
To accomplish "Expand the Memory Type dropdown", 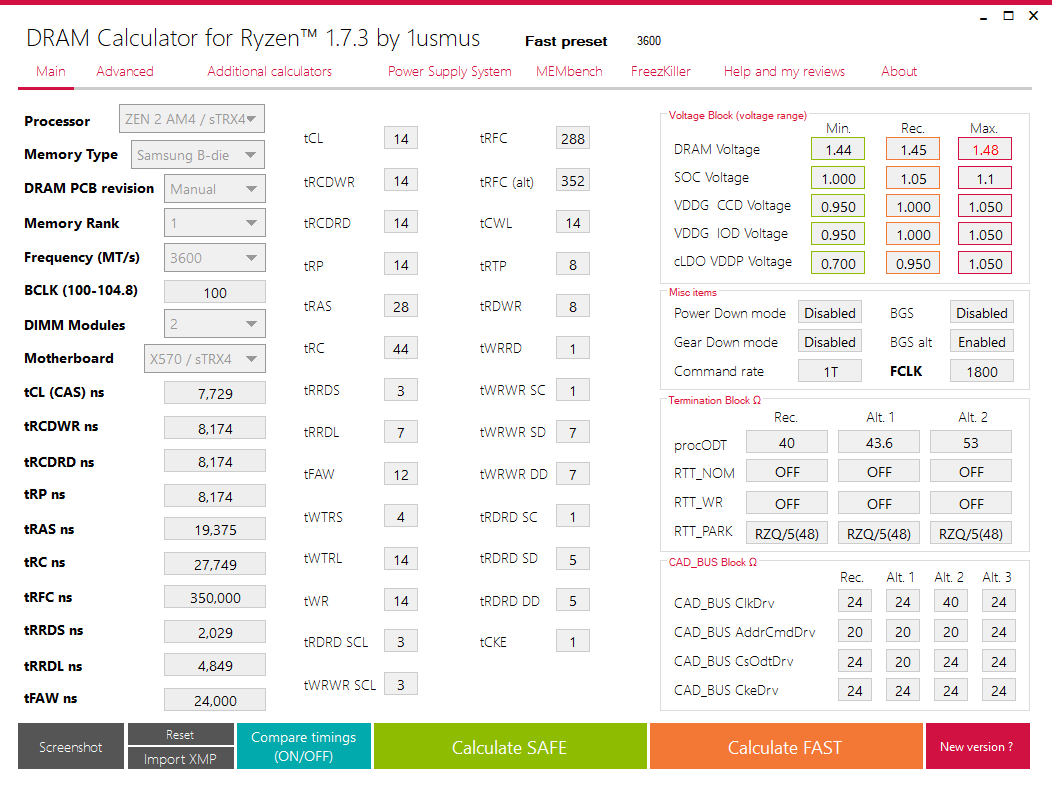I will 198,155.
